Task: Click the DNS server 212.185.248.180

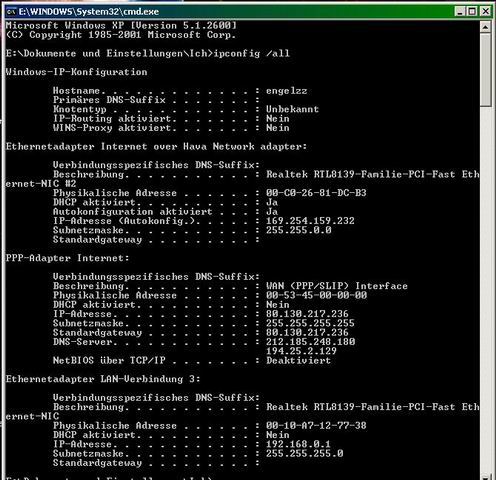Action: [310, 342]
